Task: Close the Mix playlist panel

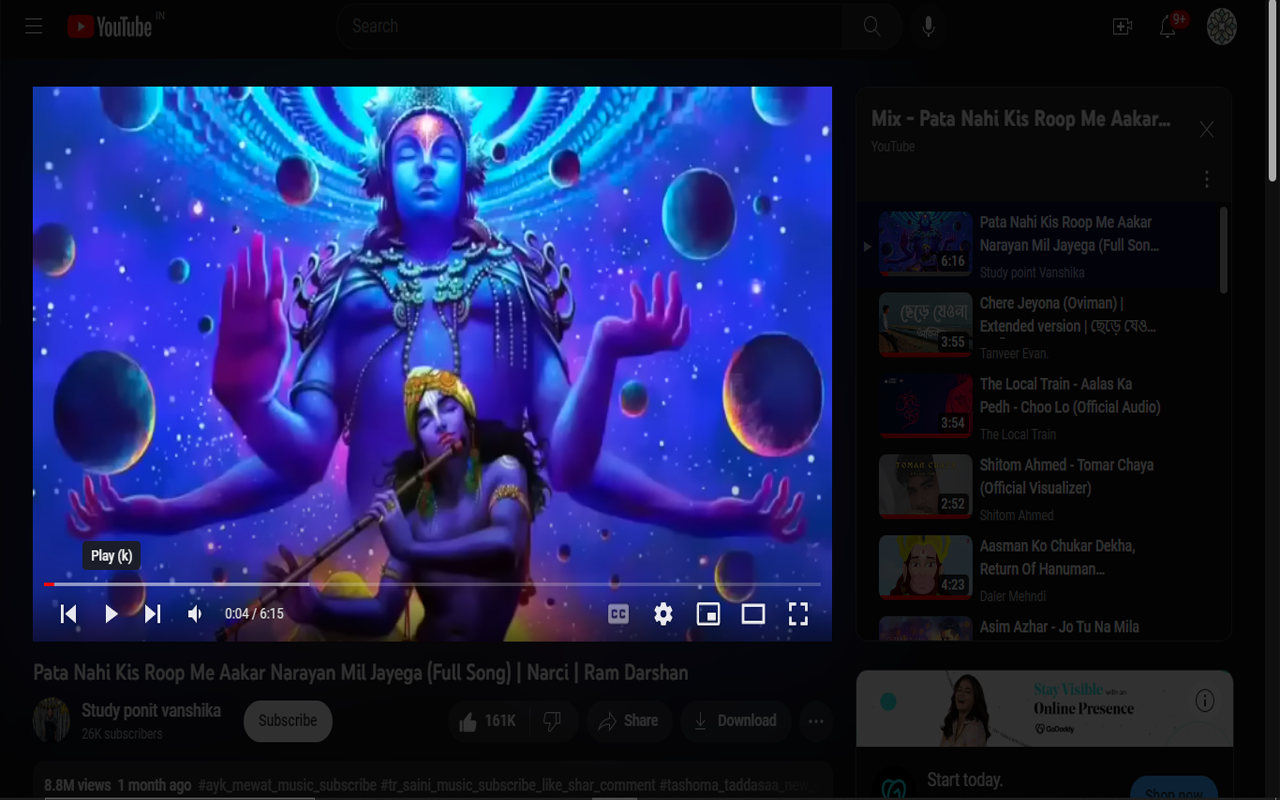Action: (x=1207, y=130)
